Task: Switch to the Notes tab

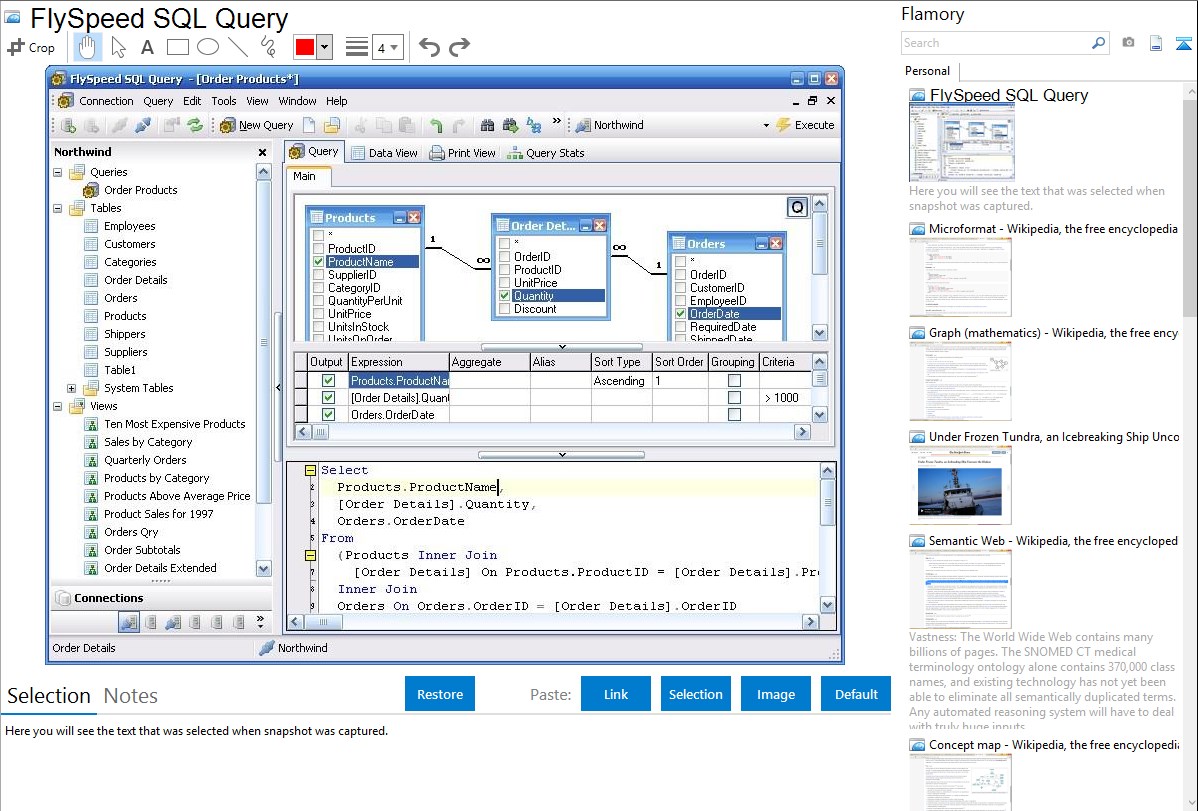Action: [x=131, y=696]
